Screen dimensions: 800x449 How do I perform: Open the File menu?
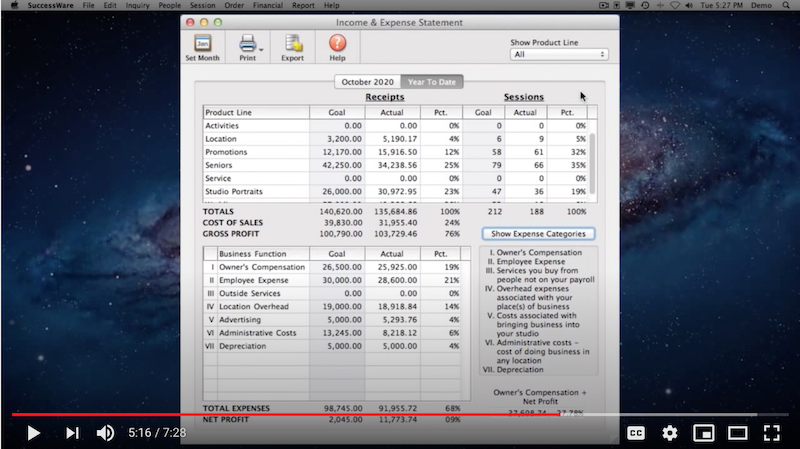tap(88, 5)
